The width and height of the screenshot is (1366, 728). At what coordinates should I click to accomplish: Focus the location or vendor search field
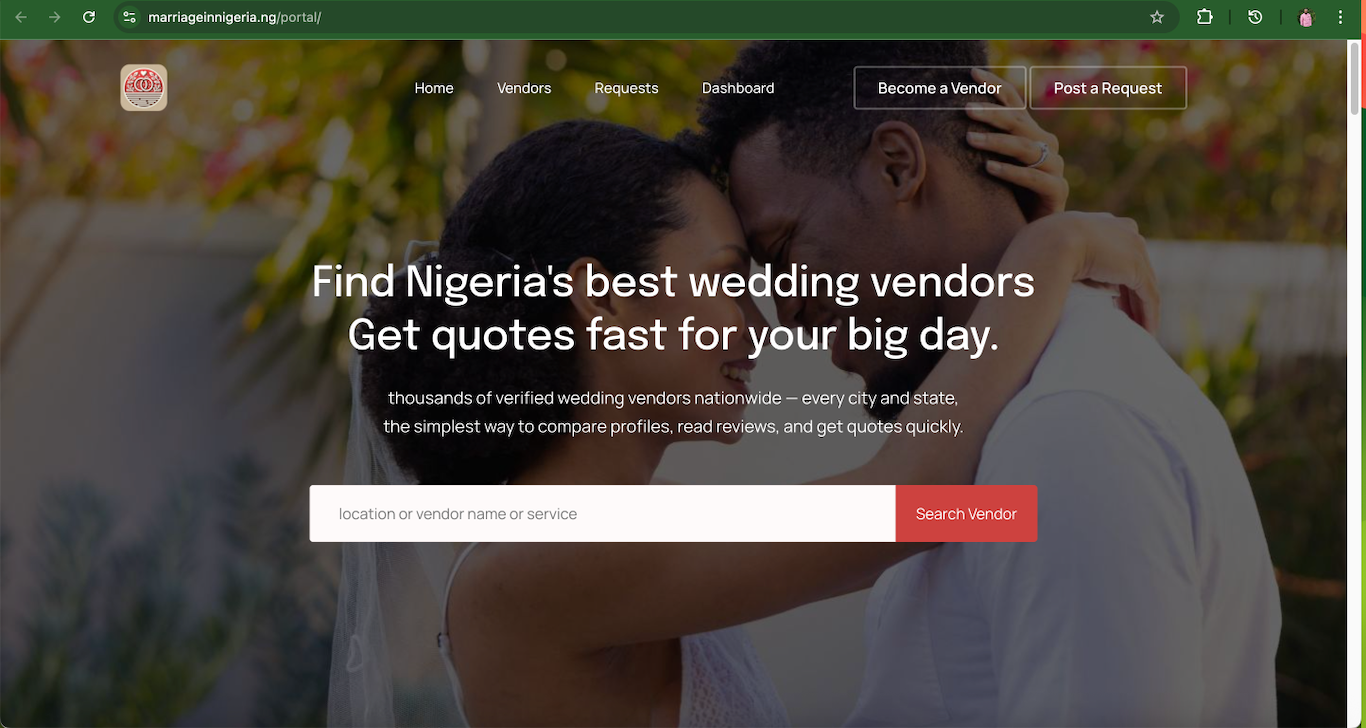coord(602,514)
